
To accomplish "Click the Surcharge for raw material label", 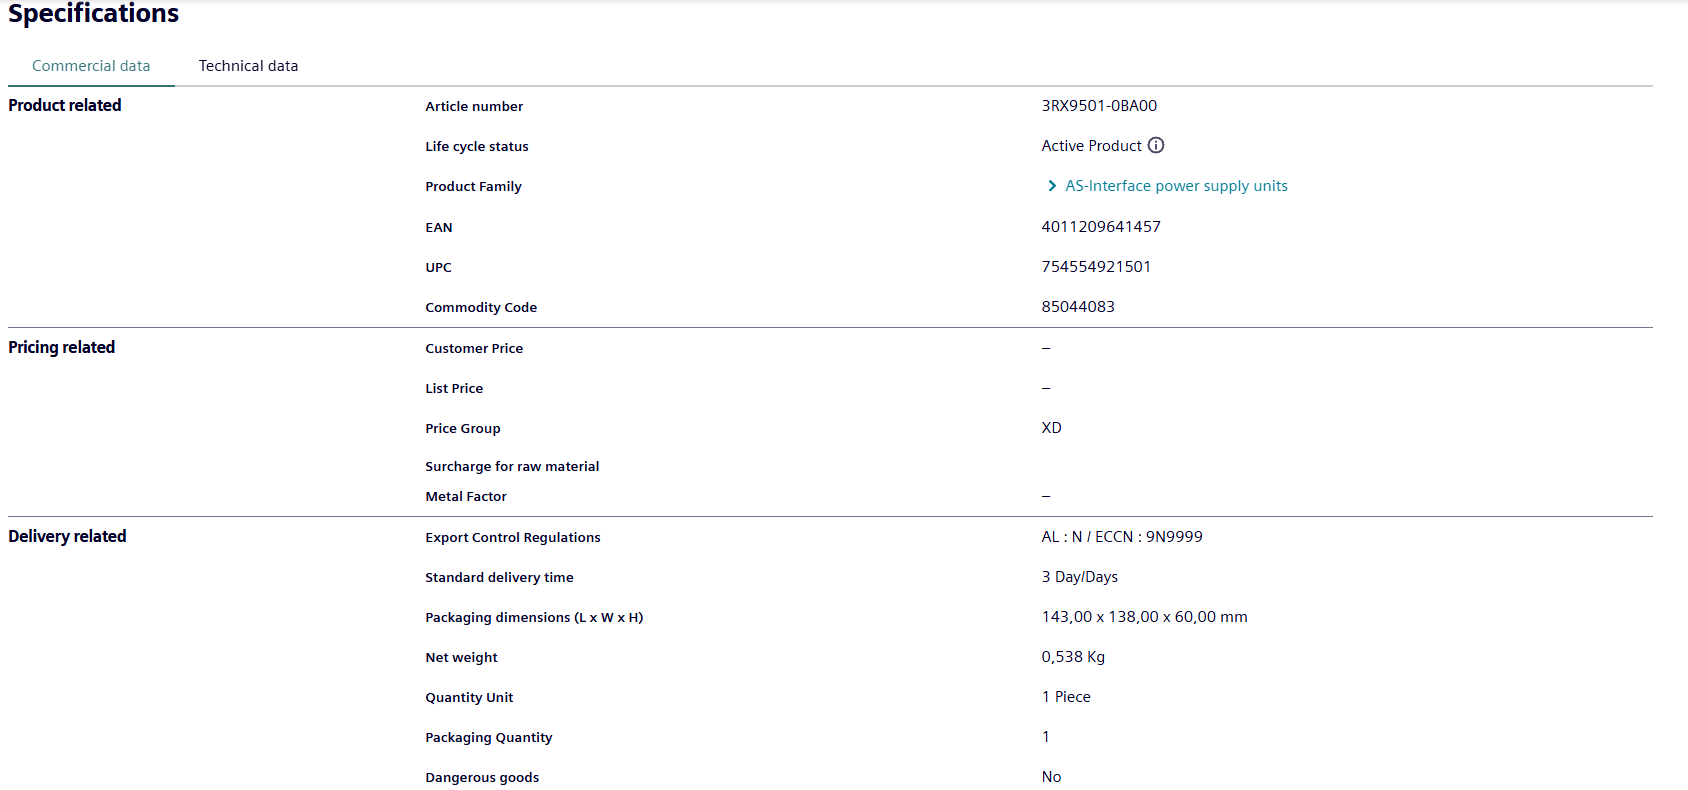I will pyautogui.click(x=512, y=466).
